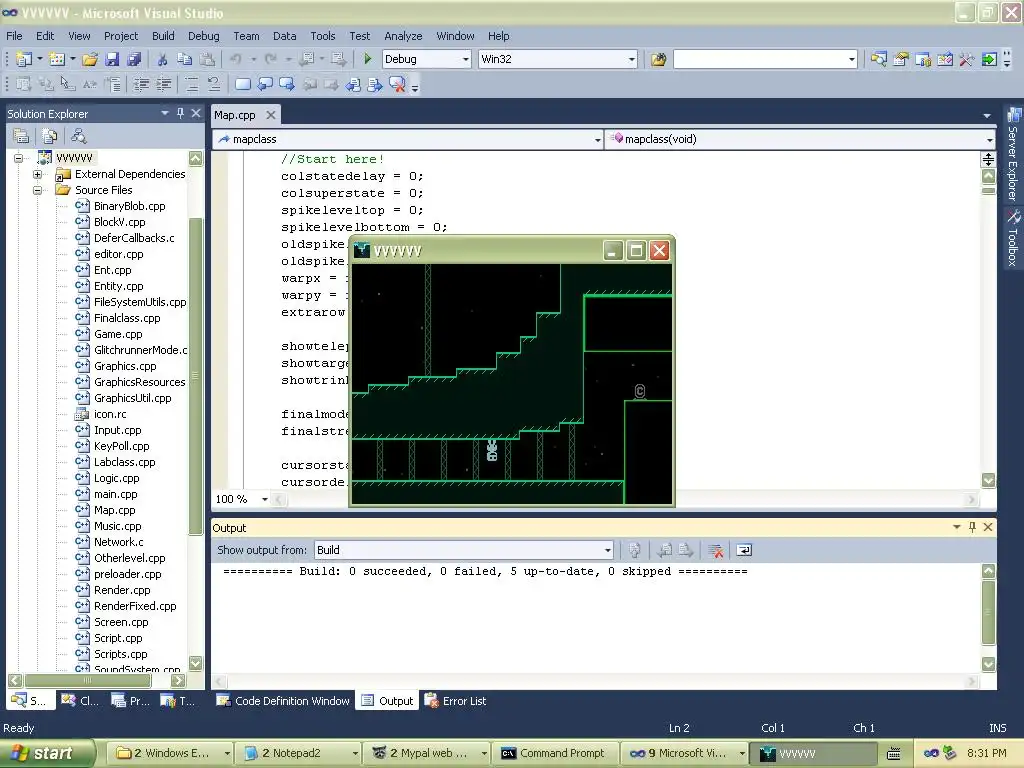Open Solution Explorer from toolbar icon
This screenshot has height=768, width=1024.
tap(879, 59)
